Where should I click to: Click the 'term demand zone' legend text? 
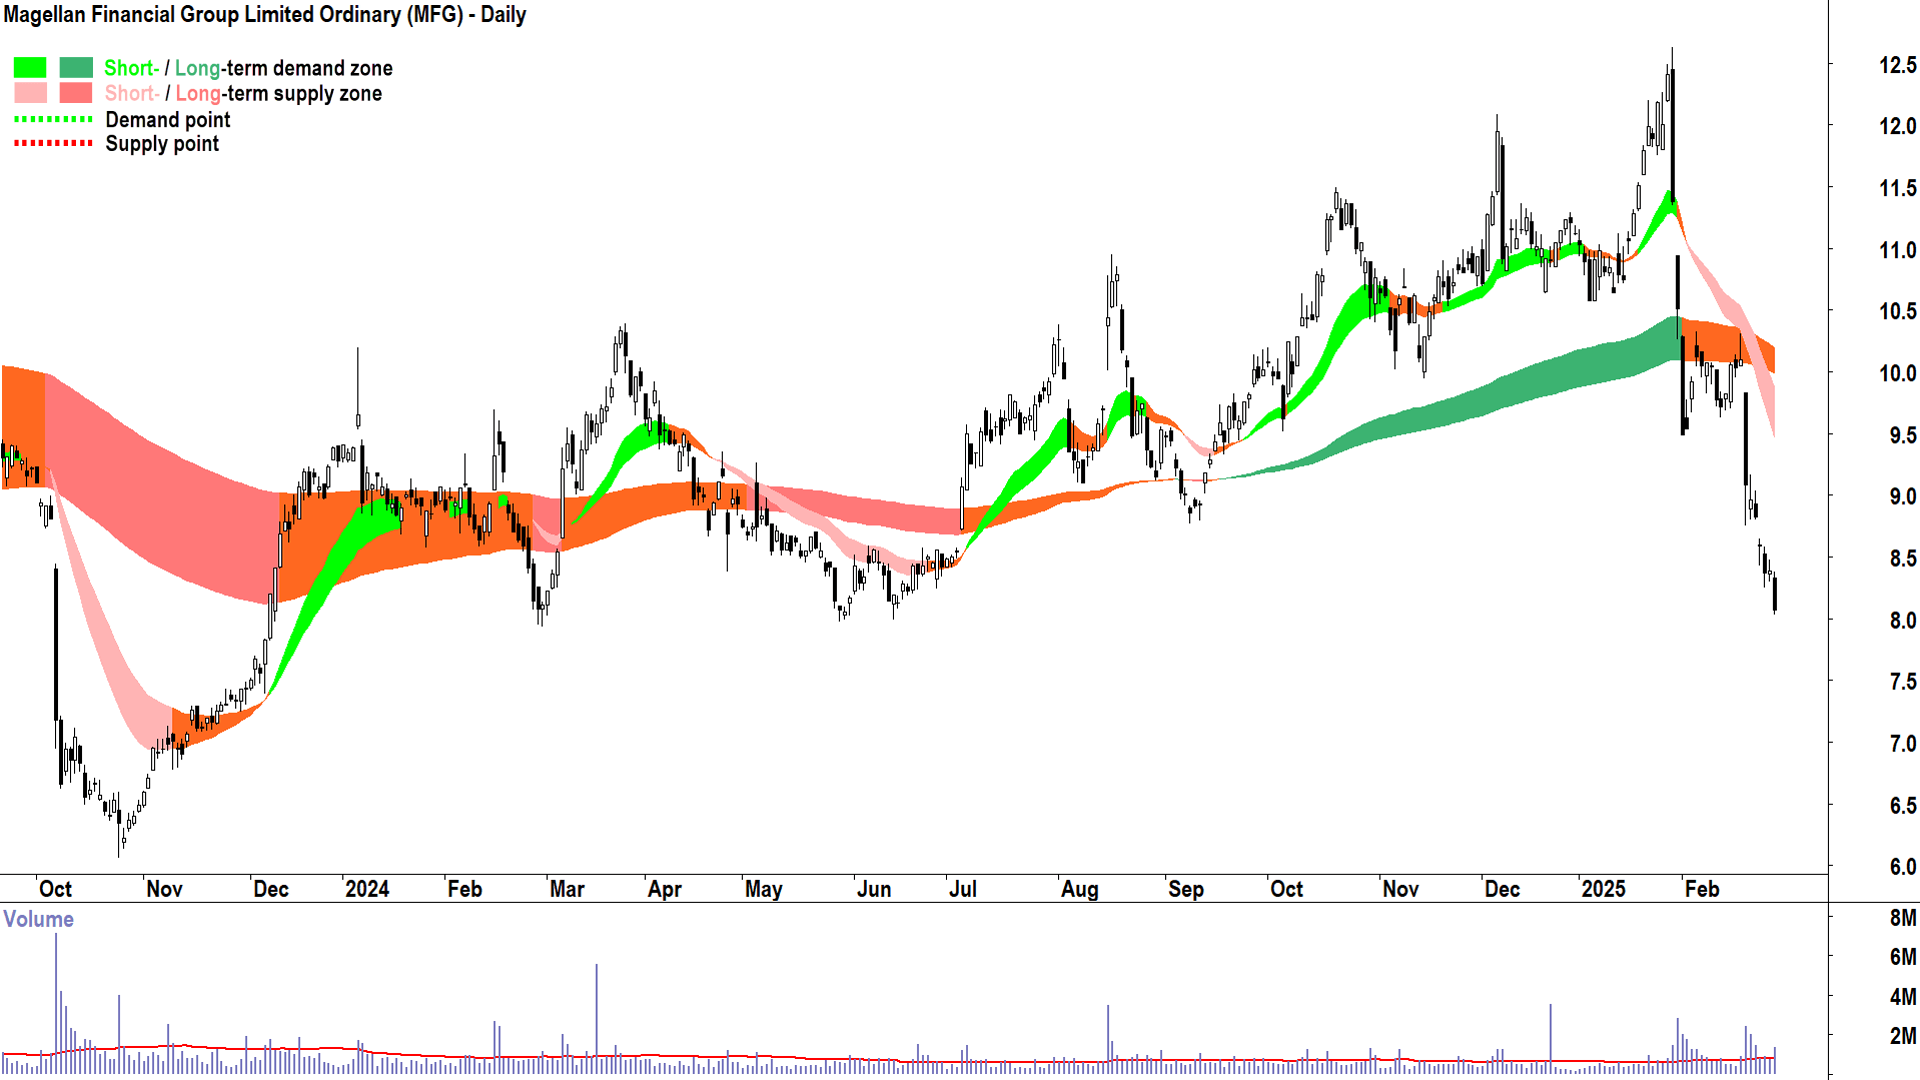pyautogui.click(x=309, y=68)
